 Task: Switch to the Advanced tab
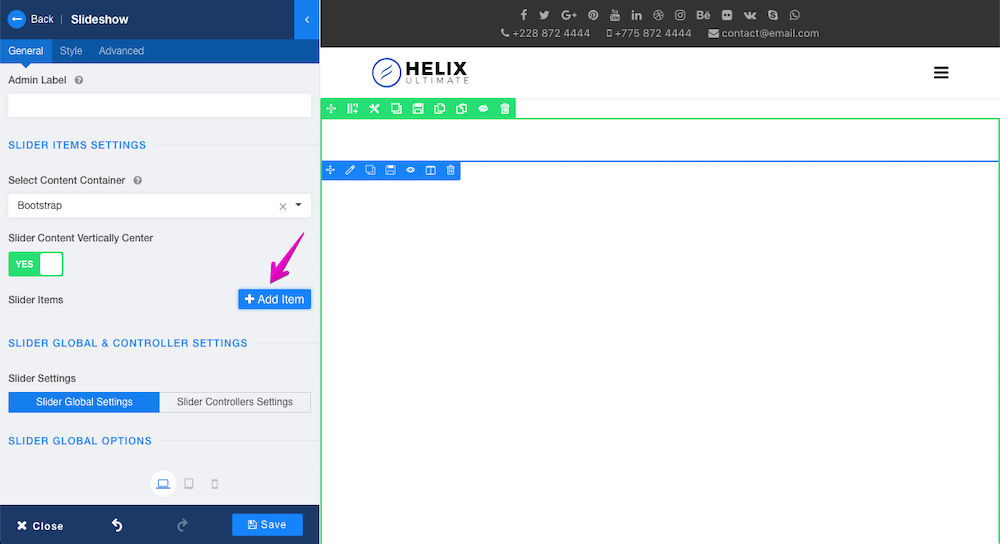point(121,51)
